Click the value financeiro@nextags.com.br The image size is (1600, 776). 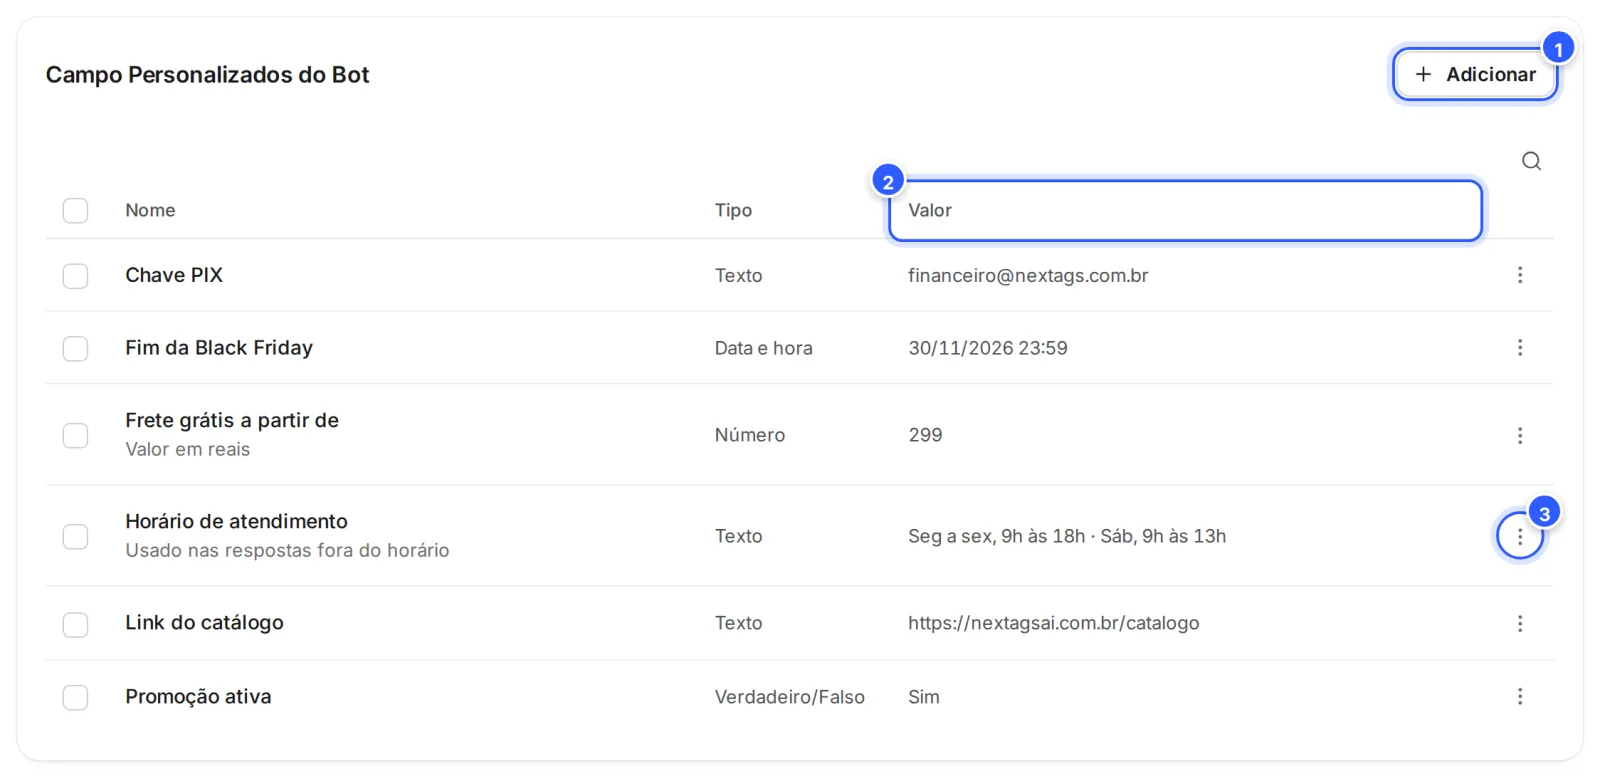pyautogui.click(x=1028, y=275)
